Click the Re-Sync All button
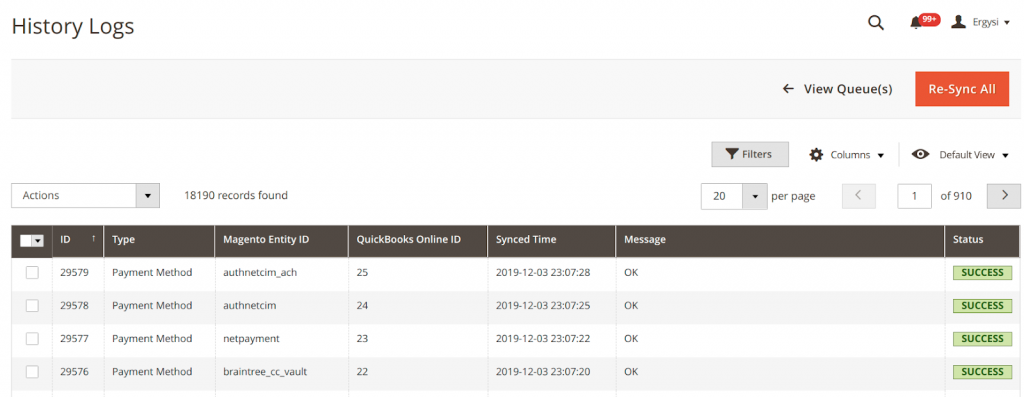This screenshot has height=397, width=1024. click(962, 89)
